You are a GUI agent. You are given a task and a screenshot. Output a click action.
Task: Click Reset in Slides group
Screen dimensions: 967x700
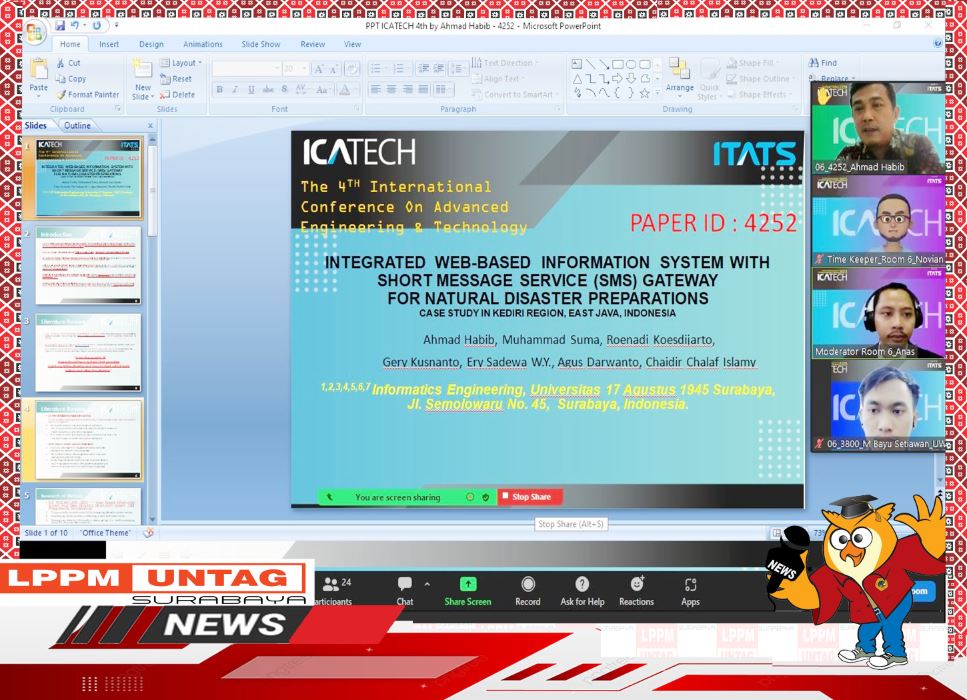[x=176, y=79]
